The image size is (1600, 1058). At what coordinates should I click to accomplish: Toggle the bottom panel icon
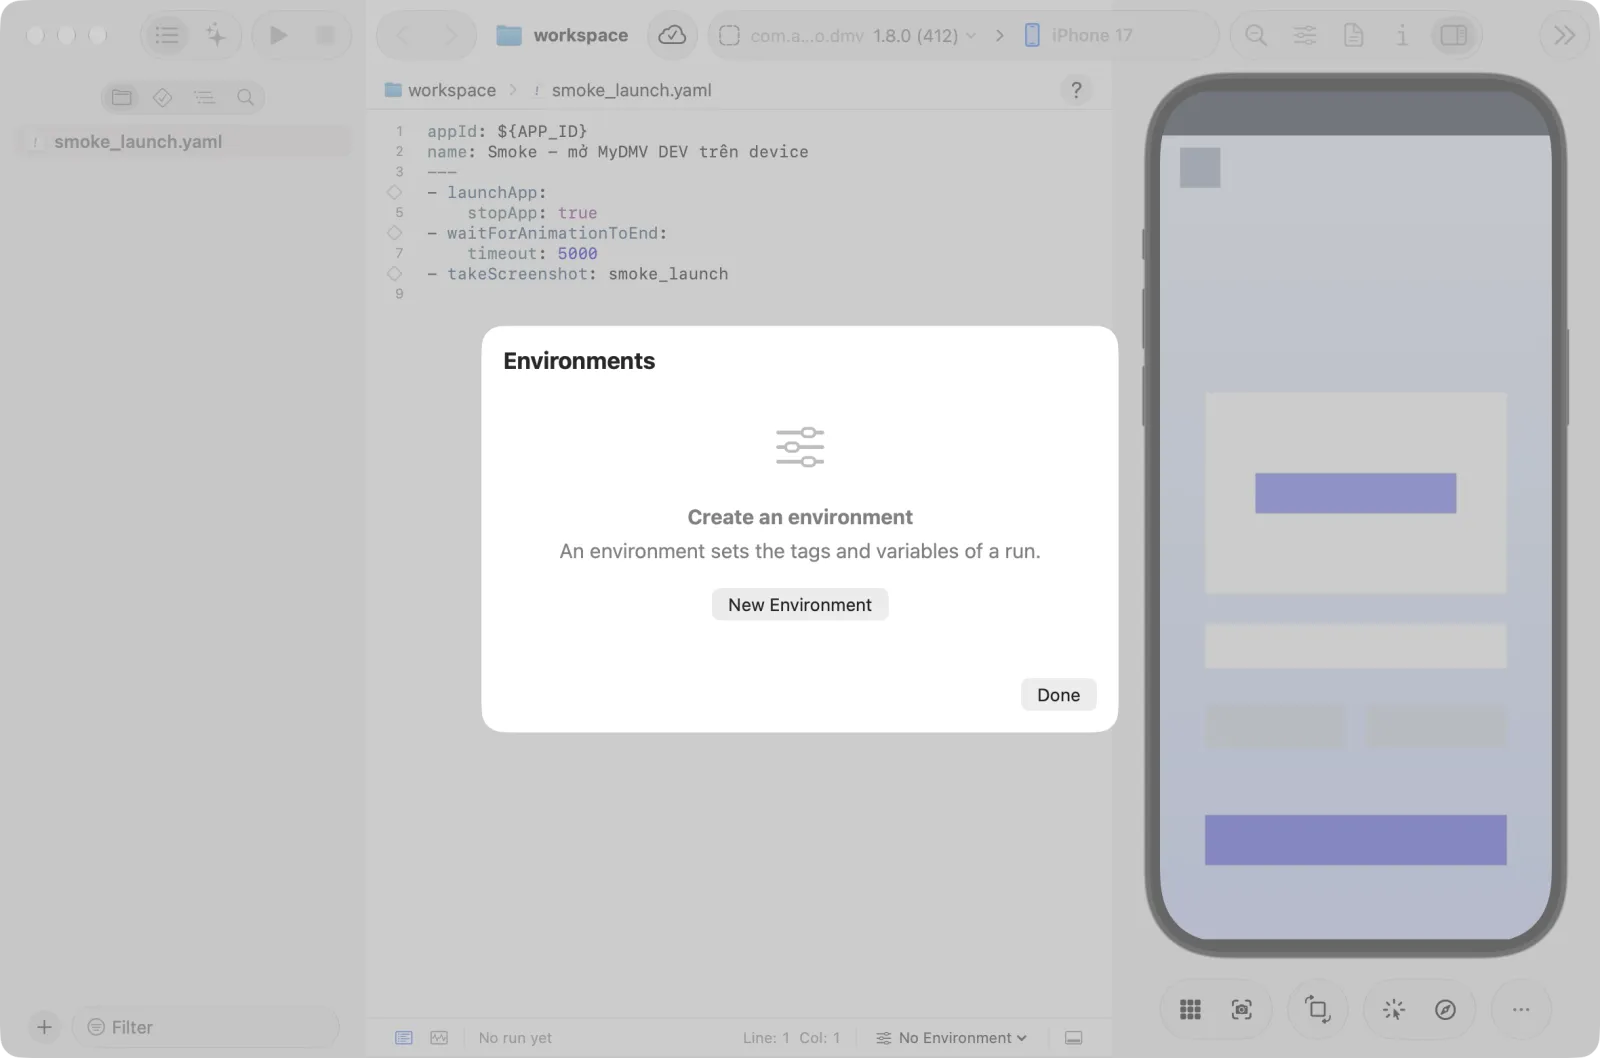coord(1073,1038)
